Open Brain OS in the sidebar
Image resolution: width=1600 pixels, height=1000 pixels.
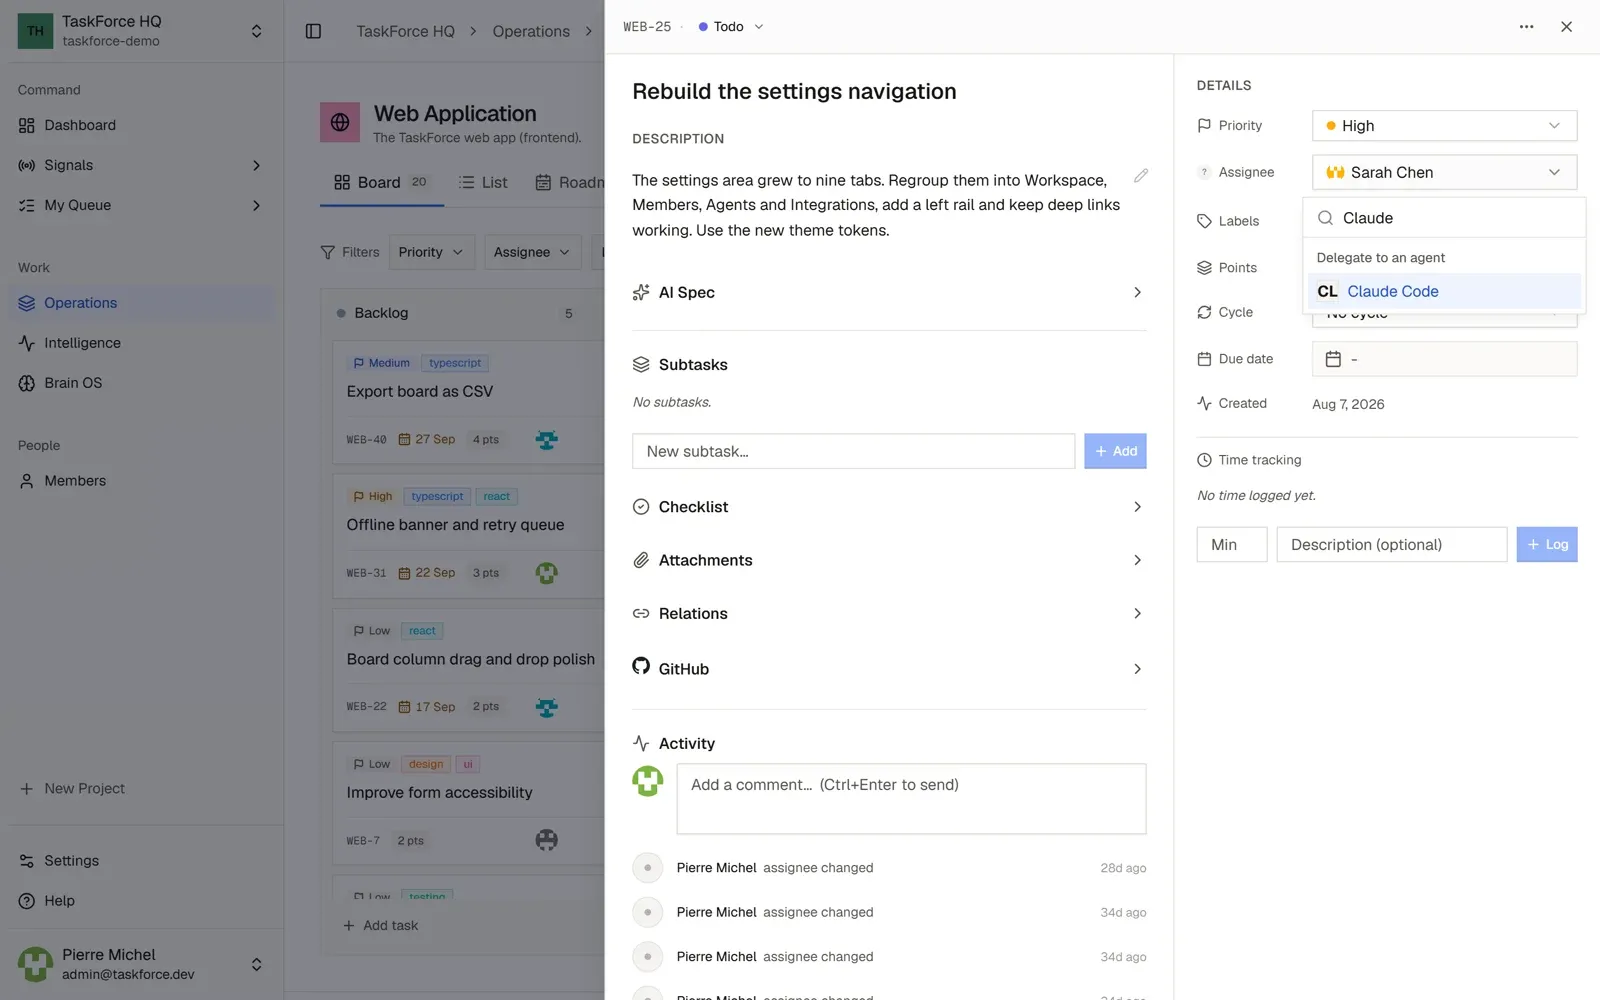[140, 383]
